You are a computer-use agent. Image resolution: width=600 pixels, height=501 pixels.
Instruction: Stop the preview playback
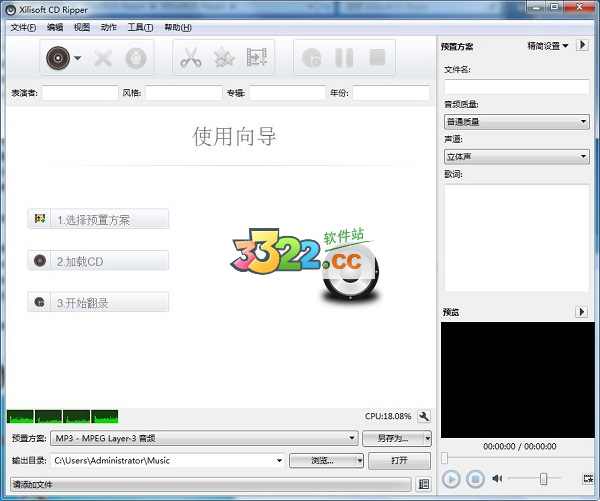tap(476, 479)
